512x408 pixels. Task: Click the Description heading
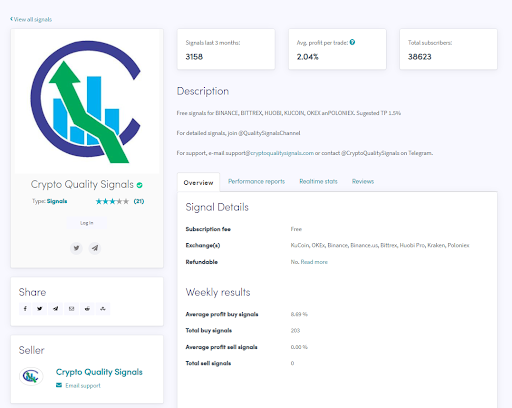[x=203, y=91]
